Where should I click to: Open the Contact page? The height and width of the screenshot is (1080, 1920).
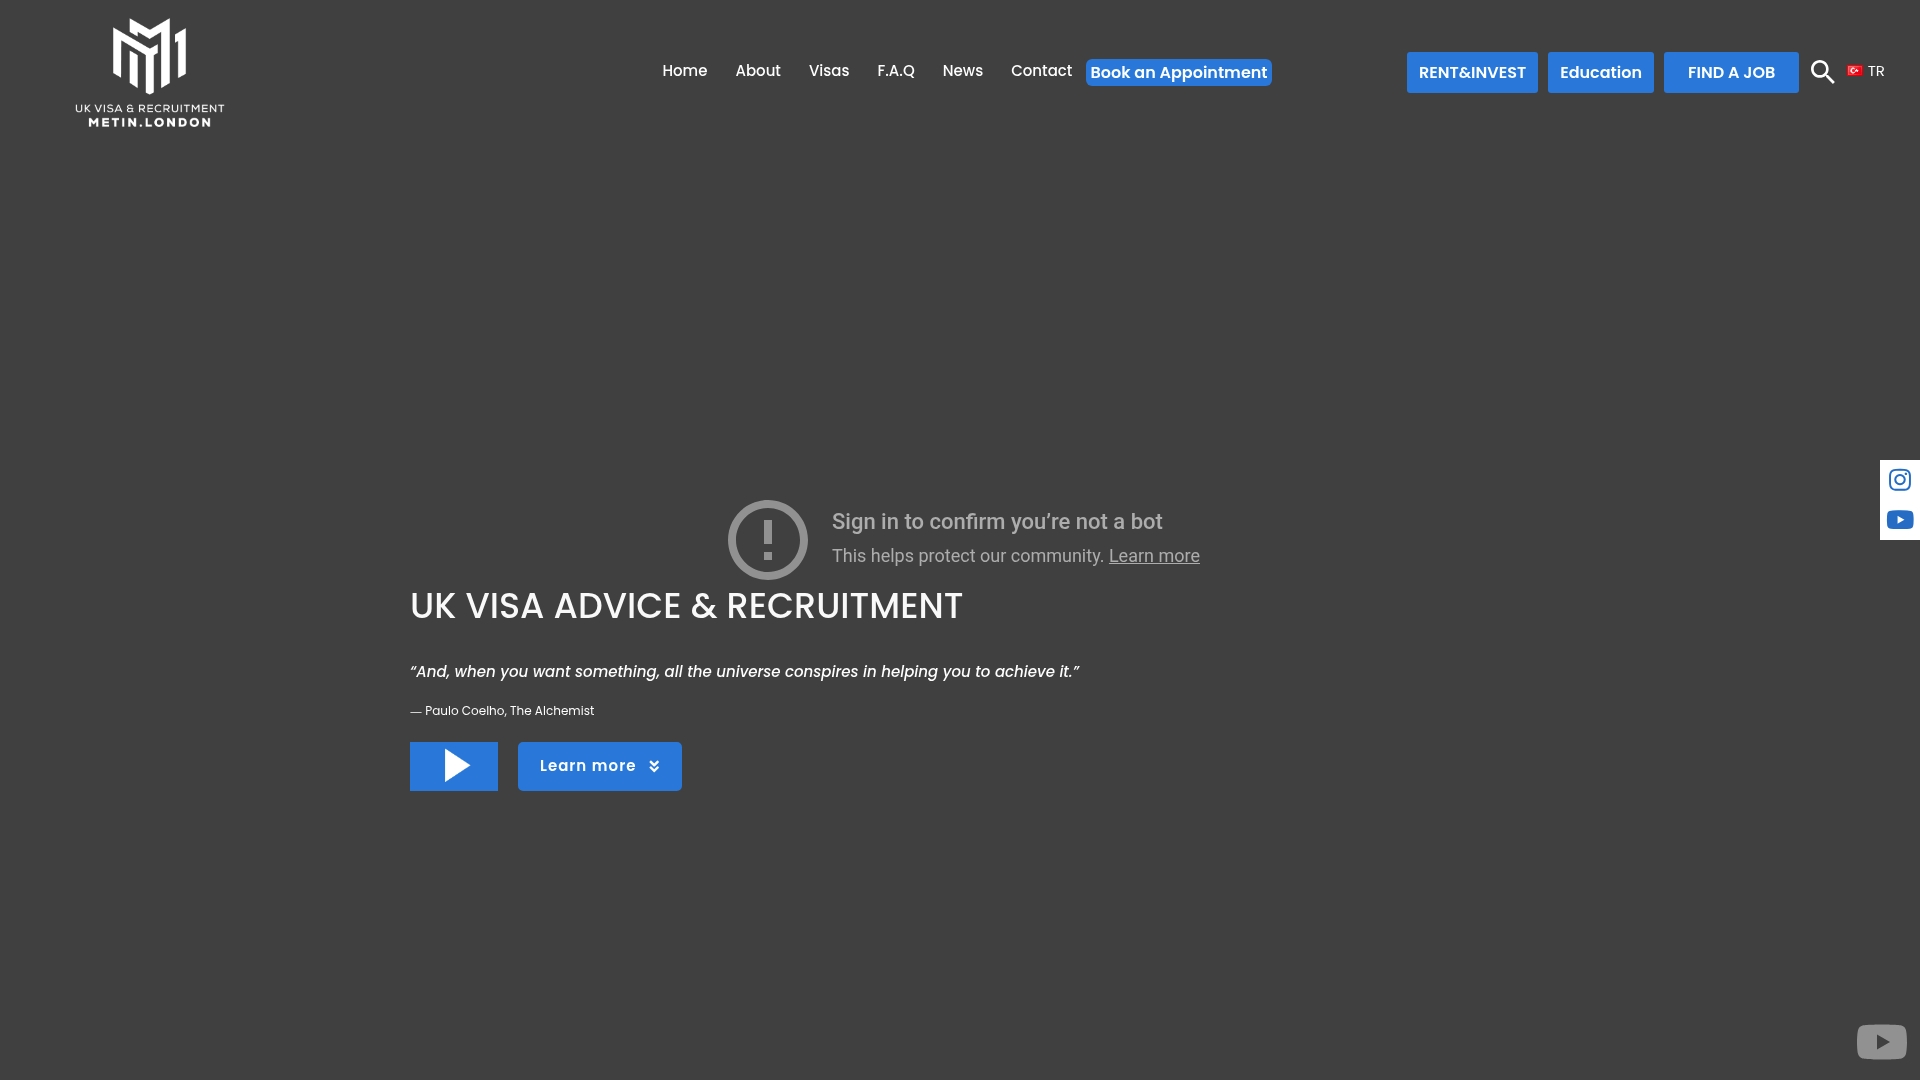coord(1041,71)
